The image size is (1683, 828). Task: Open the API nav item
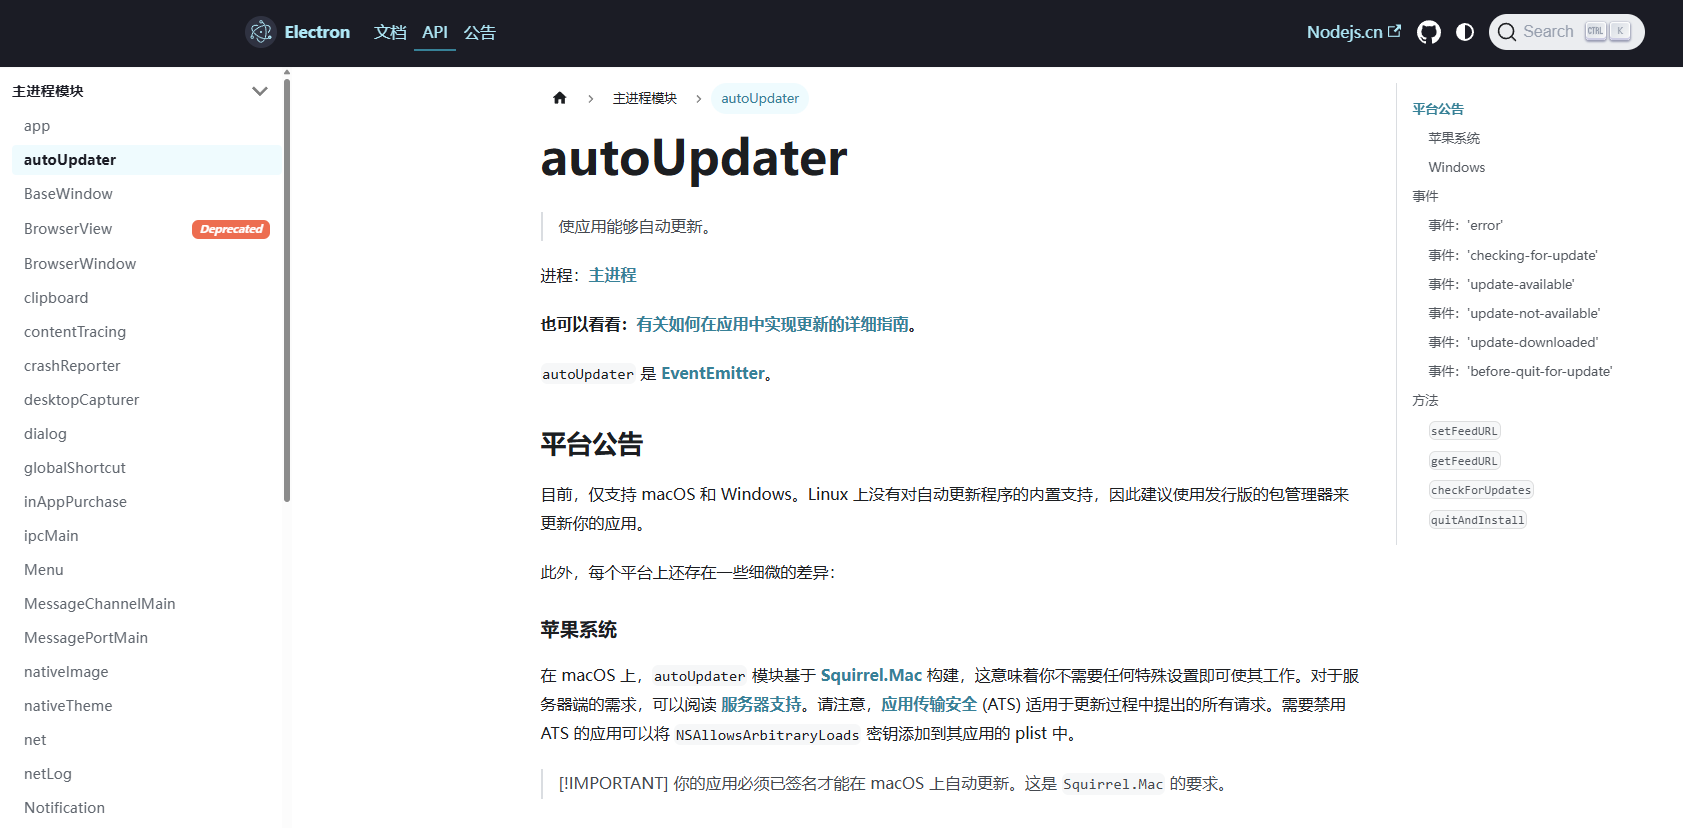pyautogui.click(x=435, y=32)
